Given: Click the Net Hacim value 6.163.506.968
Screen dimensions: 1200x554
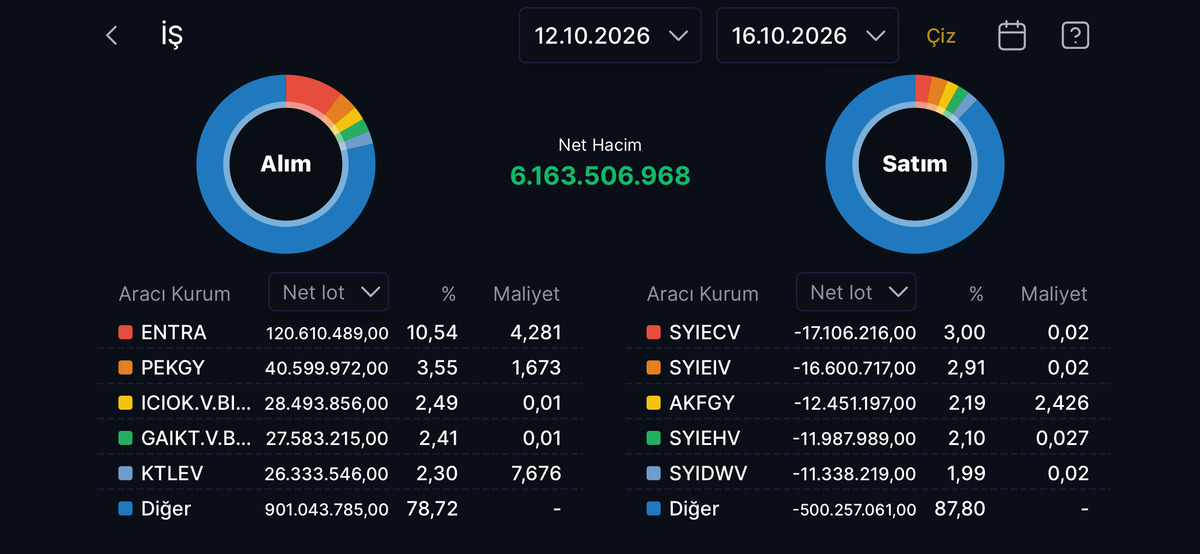Looking at the screenshot, I should point(600,176).
